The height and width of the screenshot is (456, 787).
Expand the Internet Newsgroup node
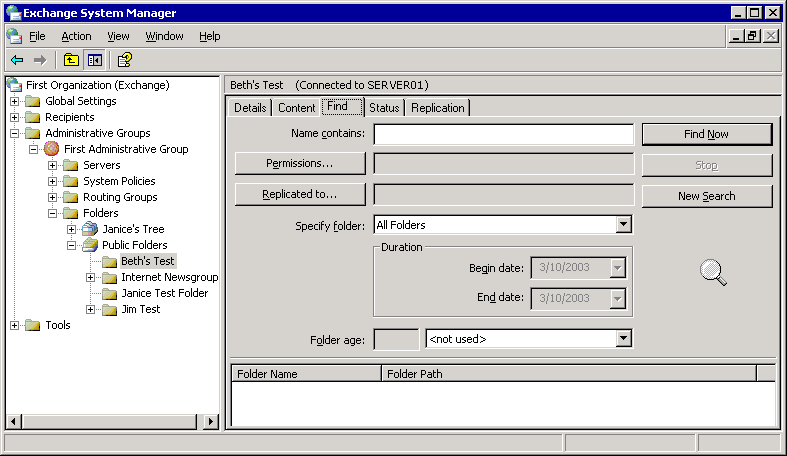pos(90,277)
